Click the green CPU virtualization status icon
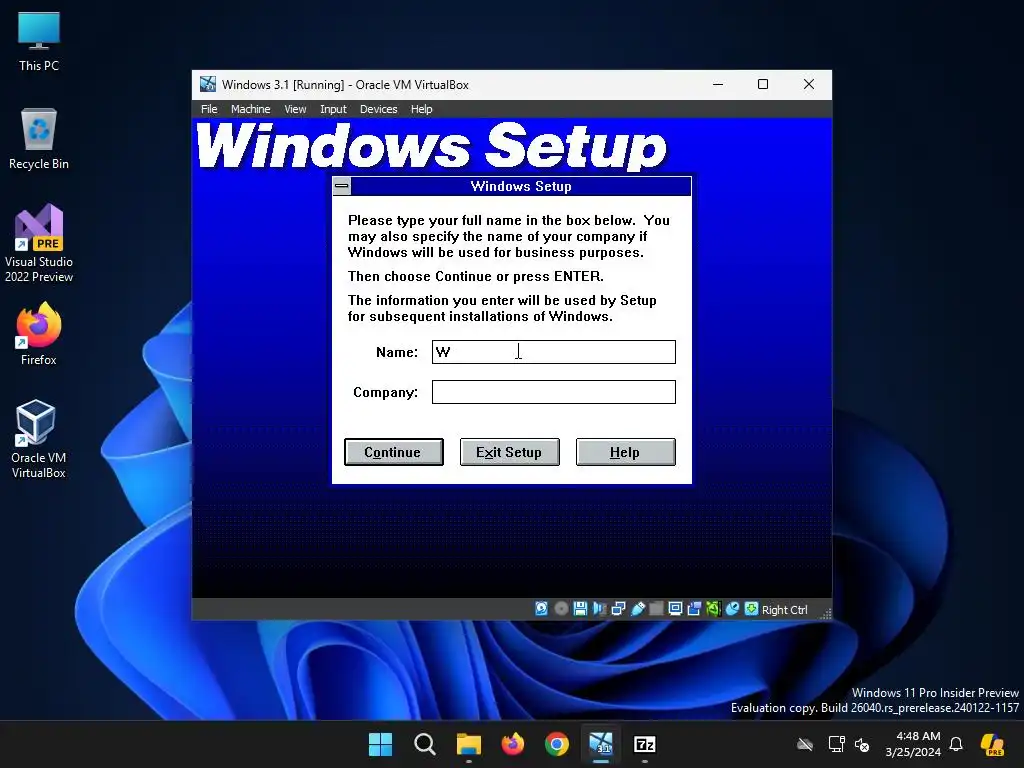Viewport: 1024px width, 768px height. point(713,609)
